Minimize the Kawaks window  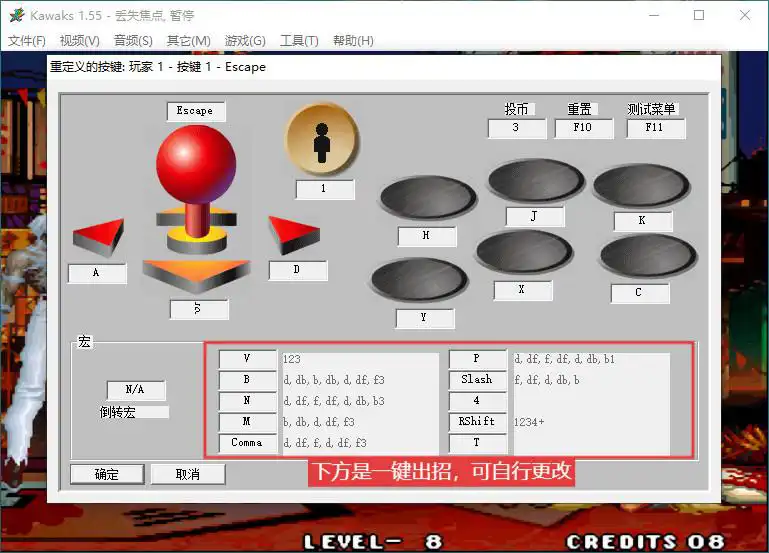click(654, 15)
